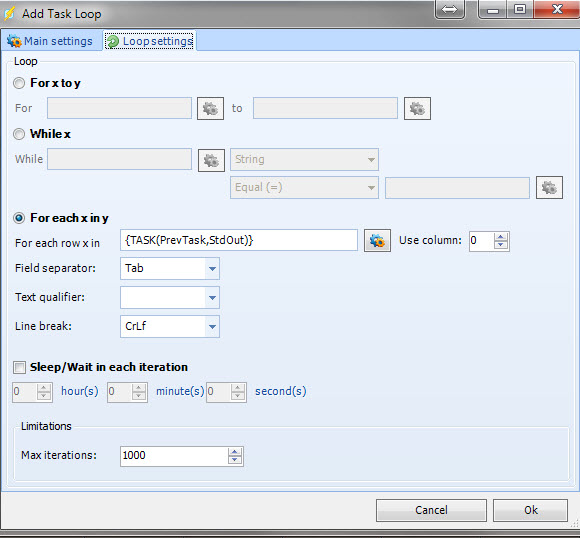Open variables picker beside the For field
The width and height of the screenshot is (580, 538).
tap(210, 108)
